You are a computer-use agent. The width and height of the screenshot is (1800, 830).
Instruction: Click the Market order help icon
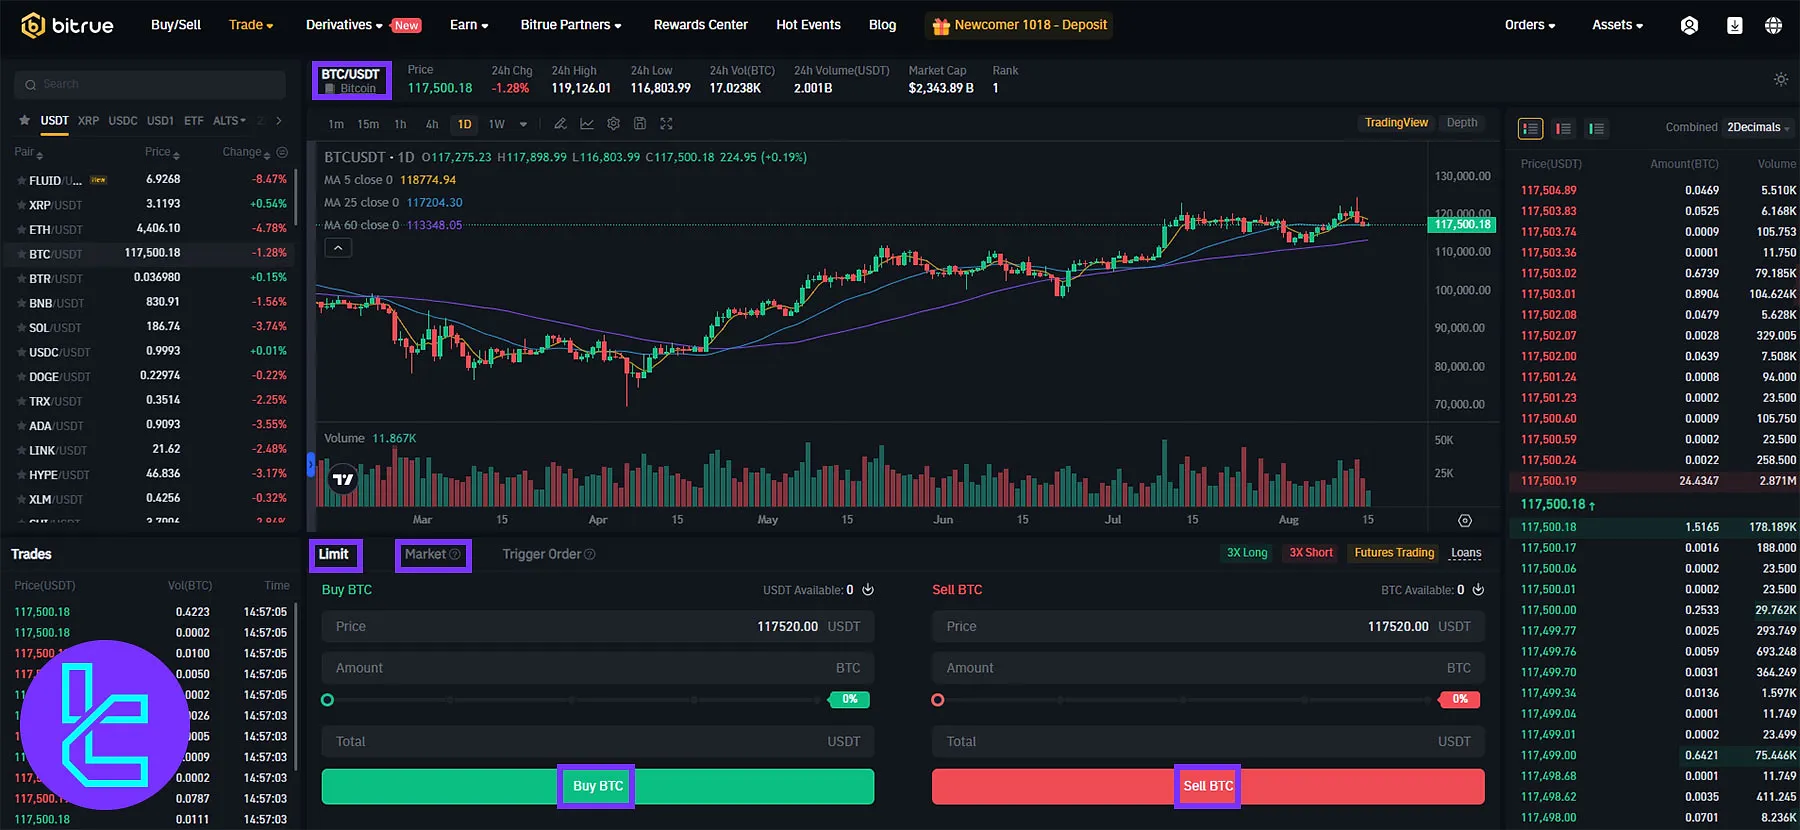coord(455,554)
